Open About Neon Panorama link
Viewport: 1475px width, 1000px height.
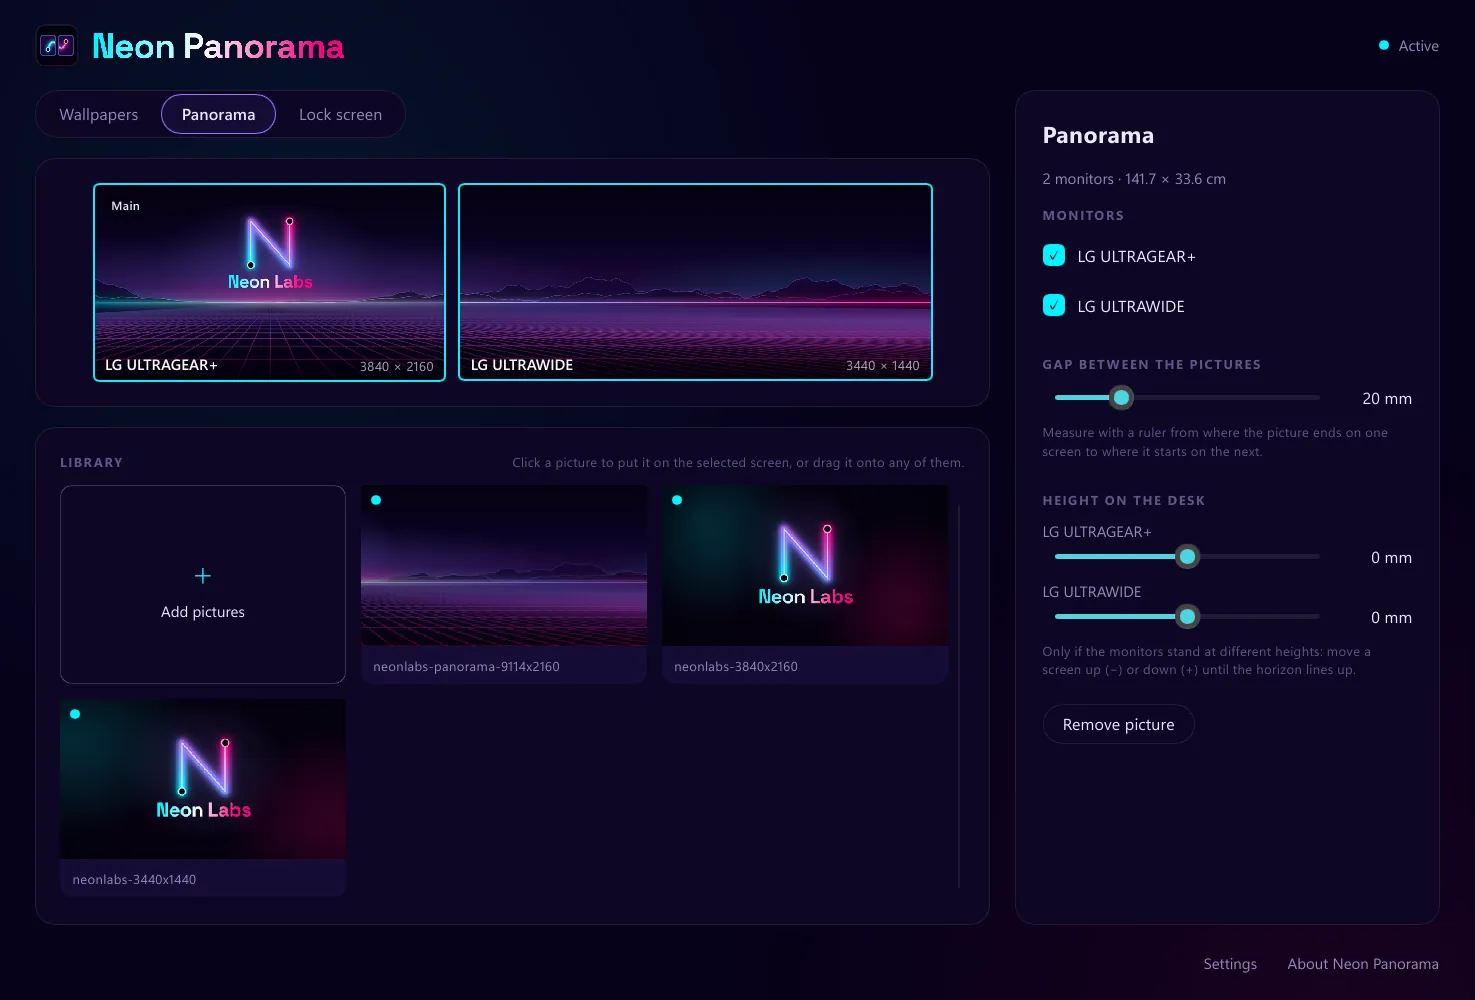pos(1363,964)
